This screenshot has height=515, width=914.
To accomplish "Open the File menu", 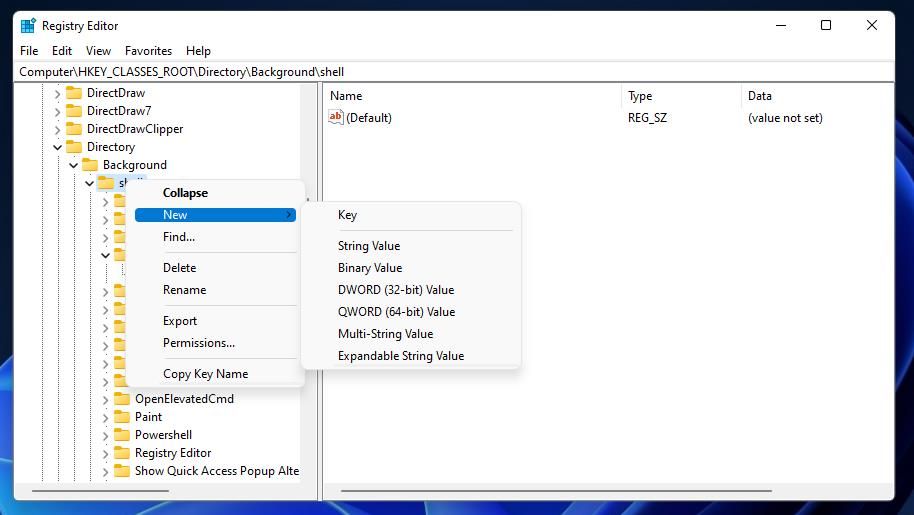I will tap(29, 51).
